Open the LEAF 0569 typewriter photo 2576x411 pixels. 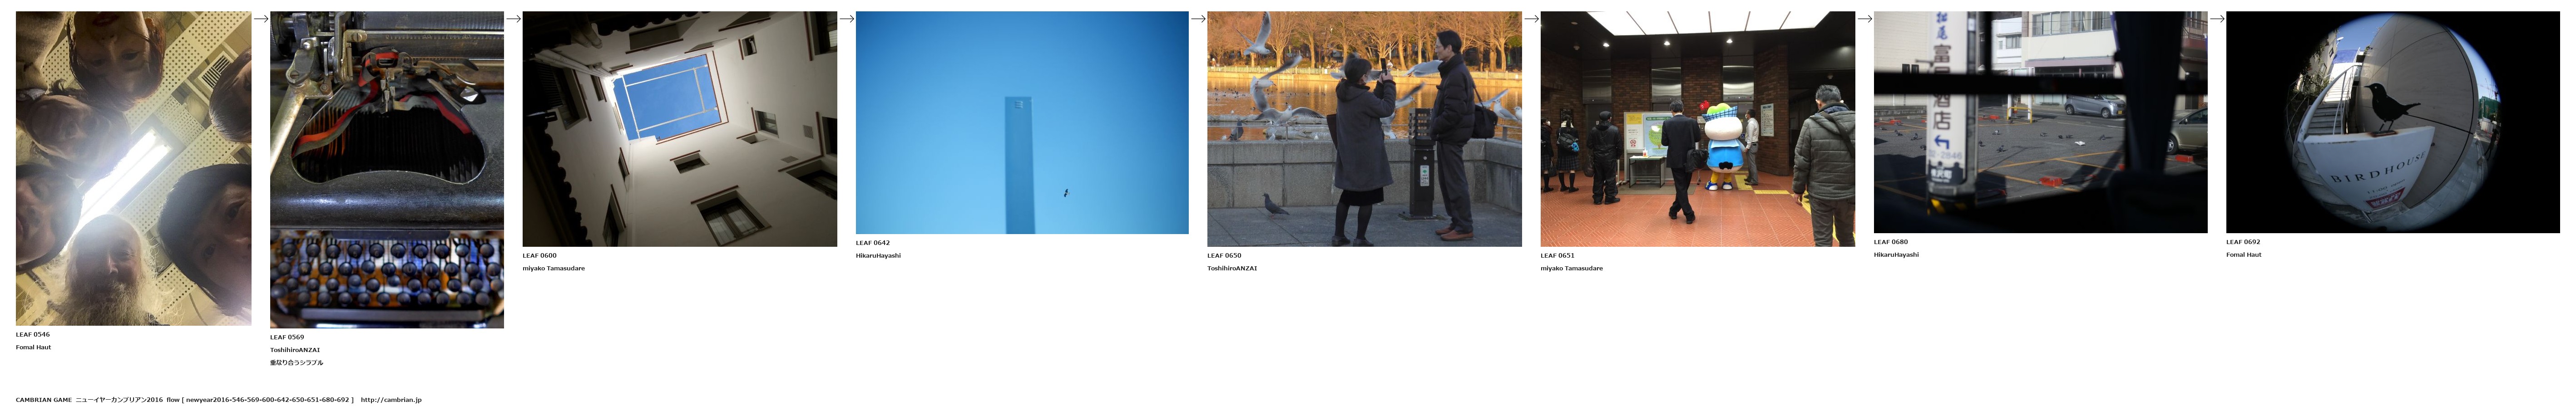[x=387, y=170]
